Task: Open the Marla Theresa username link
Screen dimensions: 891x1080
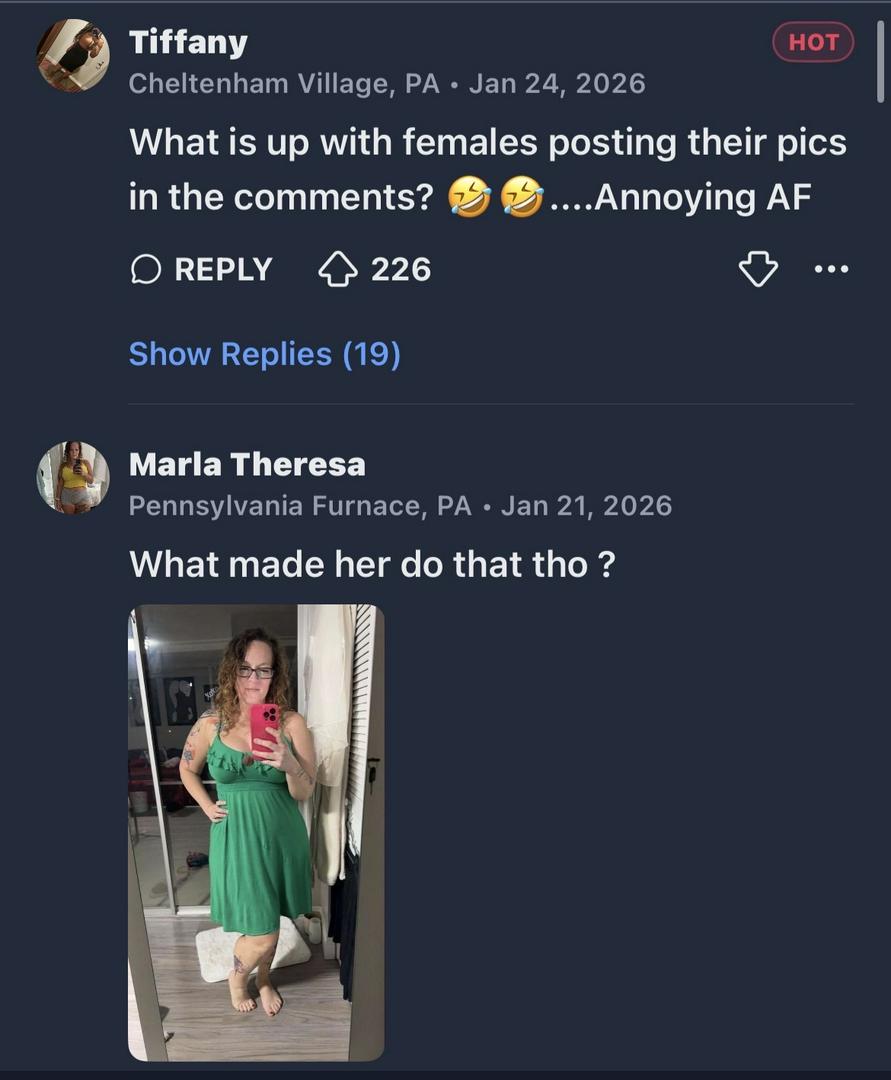Action: point(247,464)
